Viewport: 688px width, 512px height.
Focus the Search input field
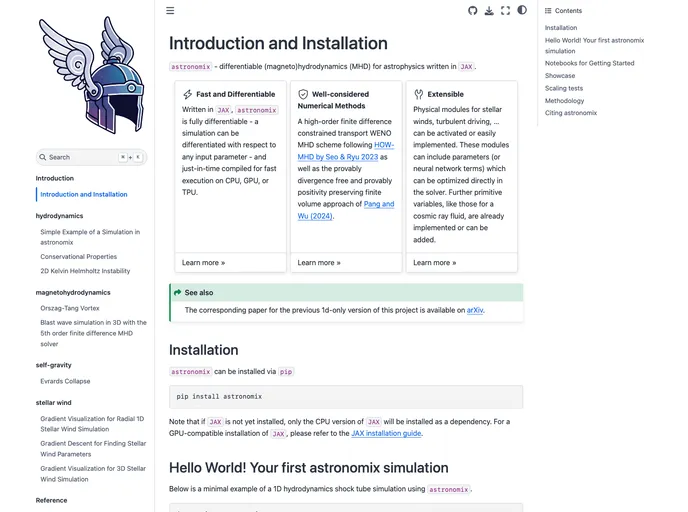(91, 157)
